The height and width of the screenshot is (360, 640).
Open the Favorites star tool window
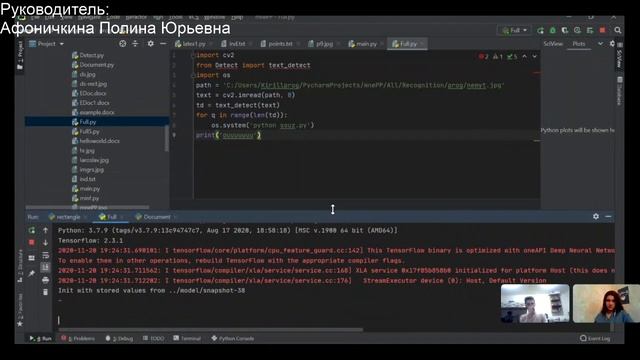[20, 324]
